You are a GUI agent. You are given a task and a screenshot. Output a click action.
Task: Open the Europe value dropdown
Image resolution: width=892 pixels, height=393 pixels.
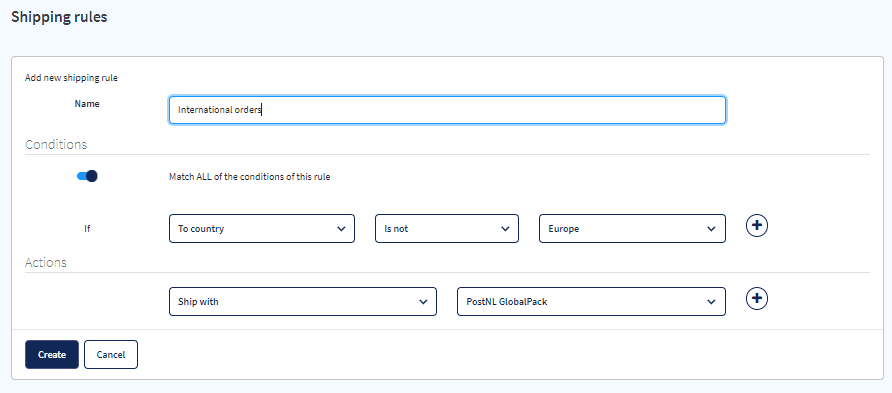click(x=632, y=229)
